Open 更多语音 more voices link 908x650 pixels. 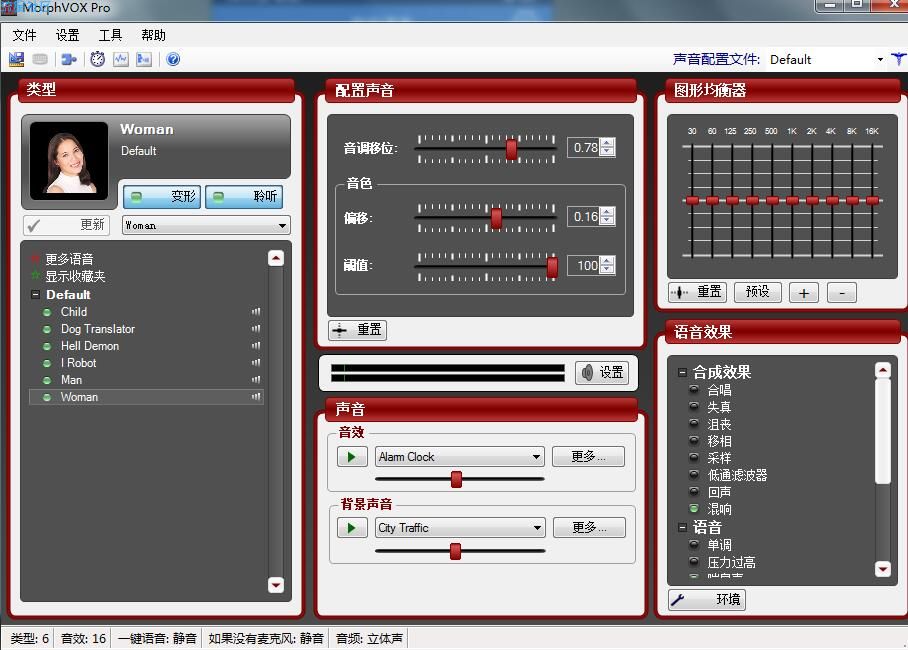(69, 259)
